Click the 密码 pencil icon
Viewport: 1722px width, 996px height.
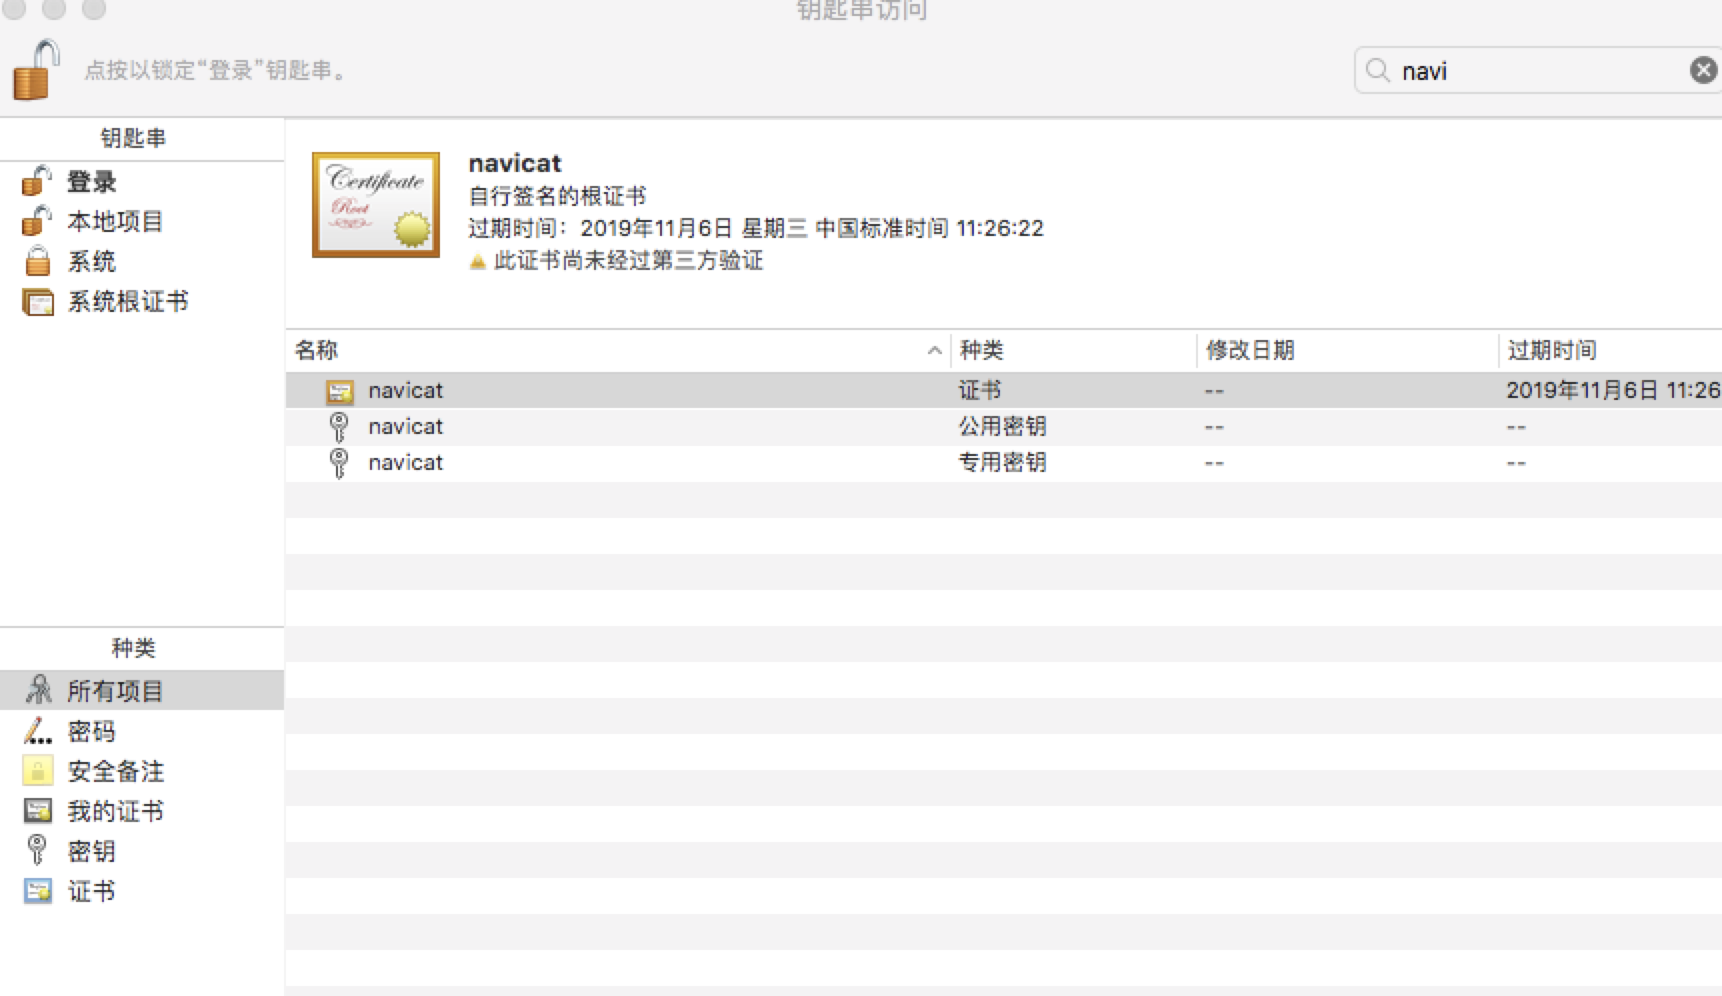click(x=37, y=731)
